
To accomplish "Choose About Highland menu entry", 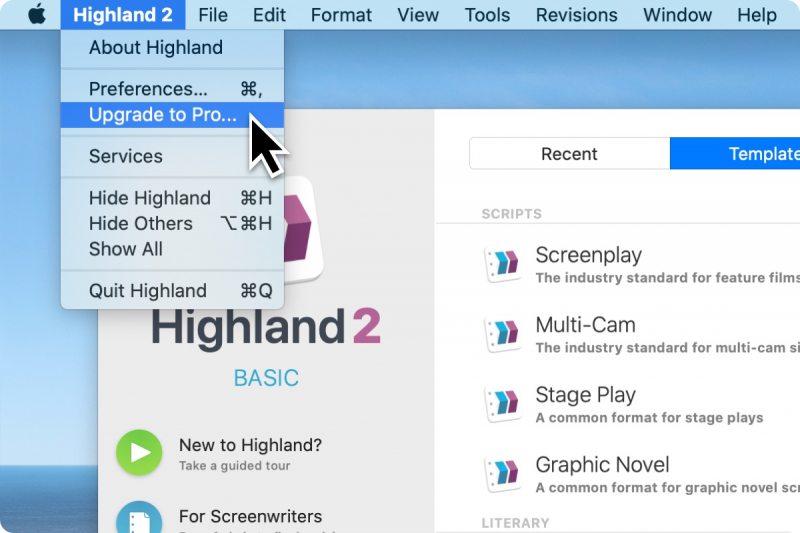I will (x=155, y=48).
